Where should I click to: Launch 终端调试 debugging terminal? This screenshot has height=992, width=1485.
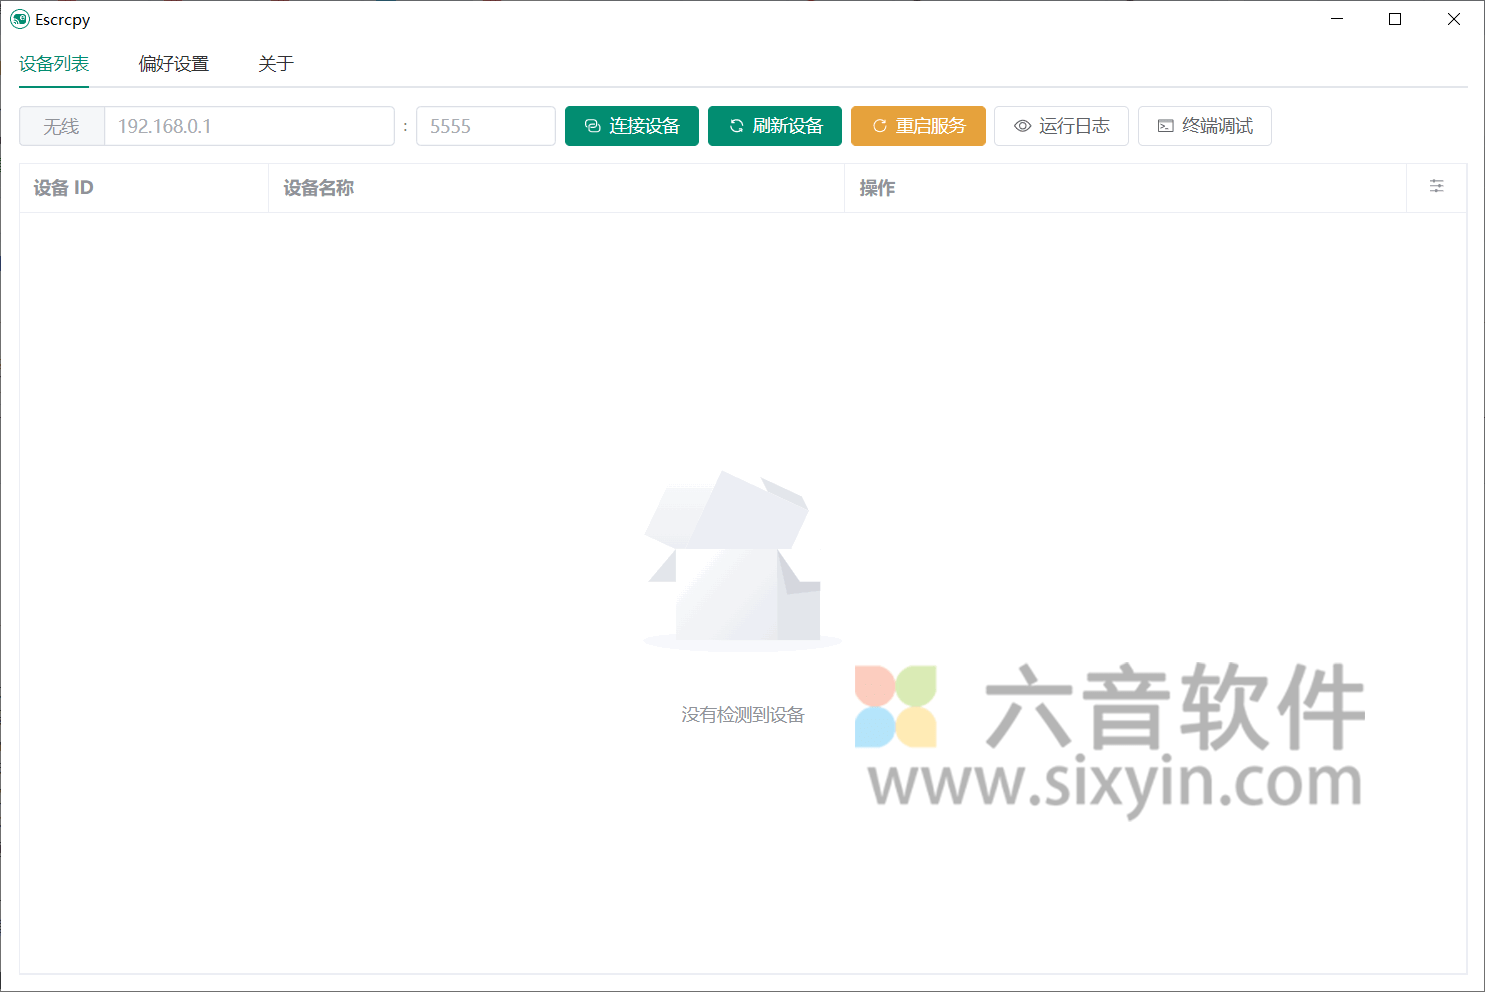1204,126
